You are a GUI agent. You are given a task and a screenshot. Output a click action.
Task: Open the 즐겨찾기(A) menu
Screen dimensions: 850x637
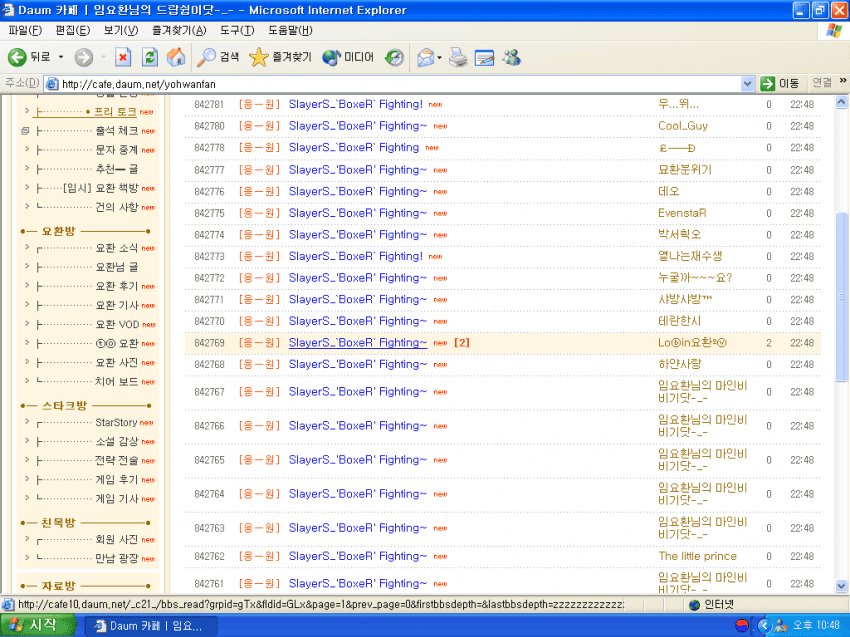[x=179, y=30]
